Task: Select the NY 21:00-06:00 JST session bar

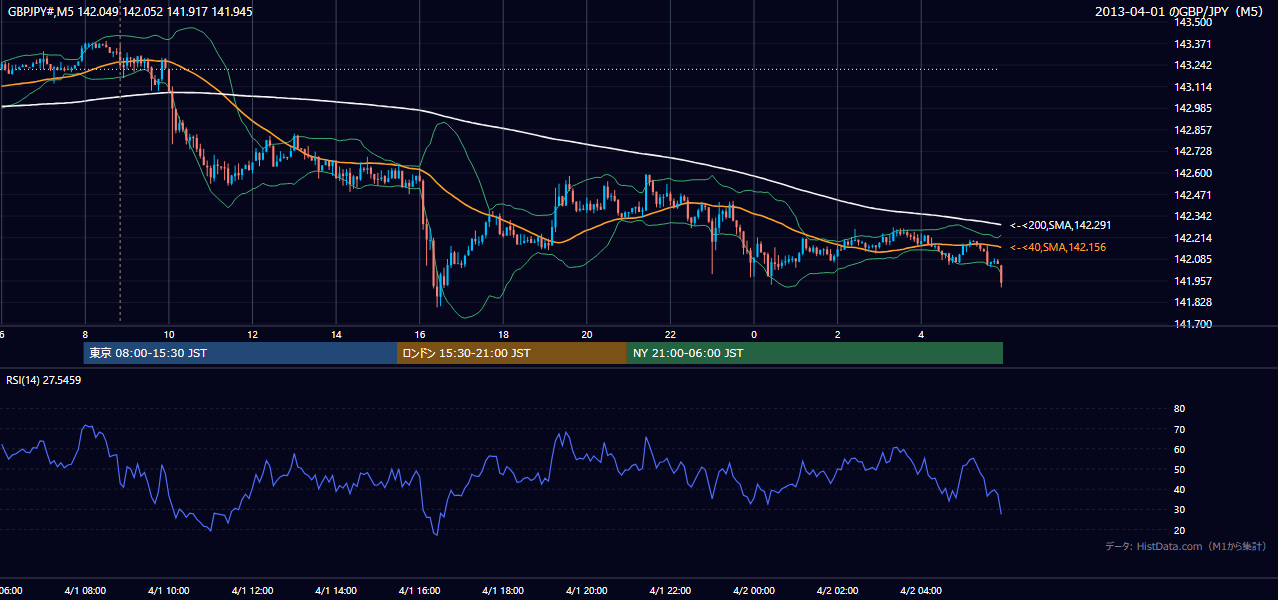Action: coord(815,353)
